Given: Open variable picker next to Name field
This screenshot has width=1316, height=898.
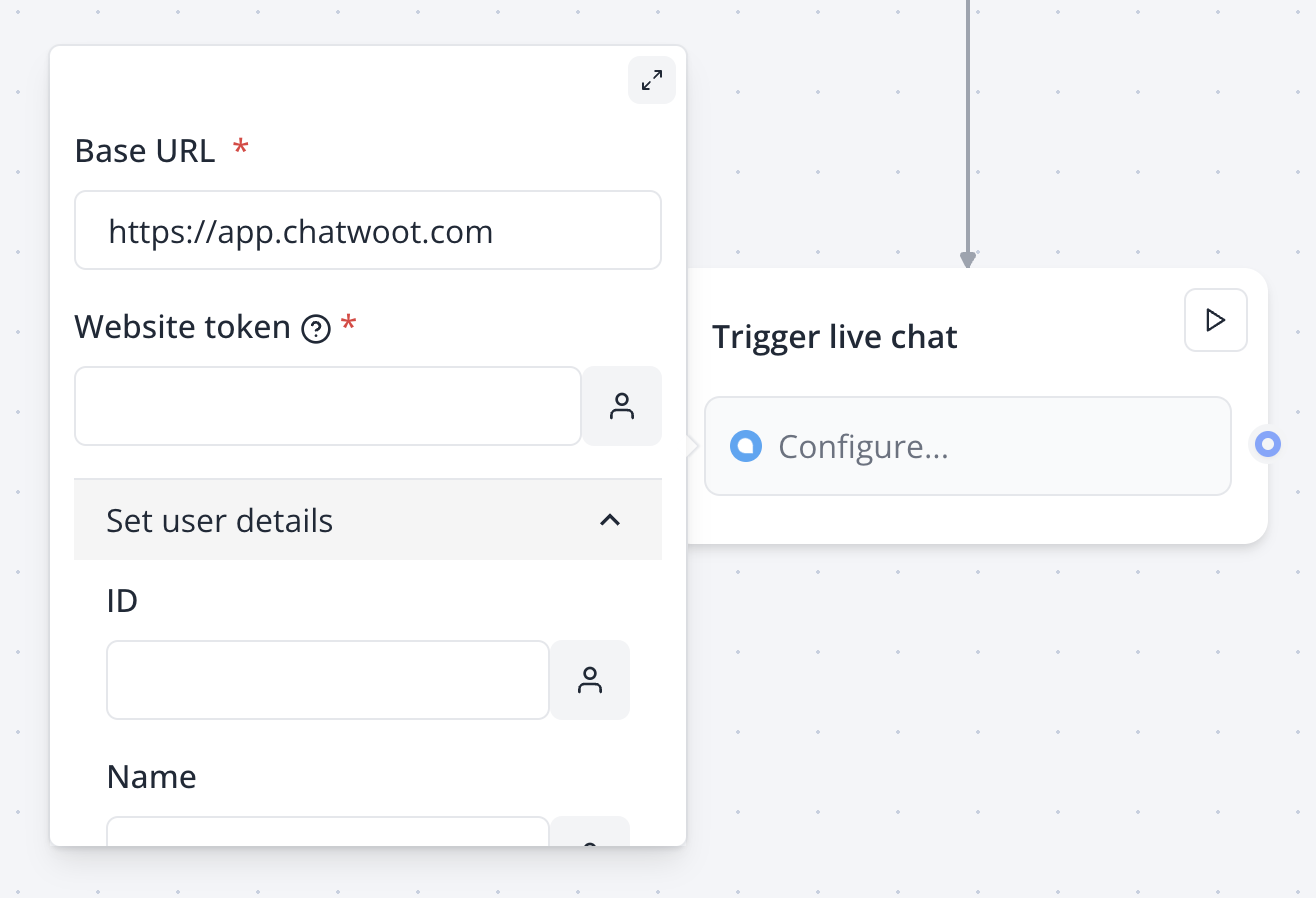Looking at the screenshot, I should (590, 831).
